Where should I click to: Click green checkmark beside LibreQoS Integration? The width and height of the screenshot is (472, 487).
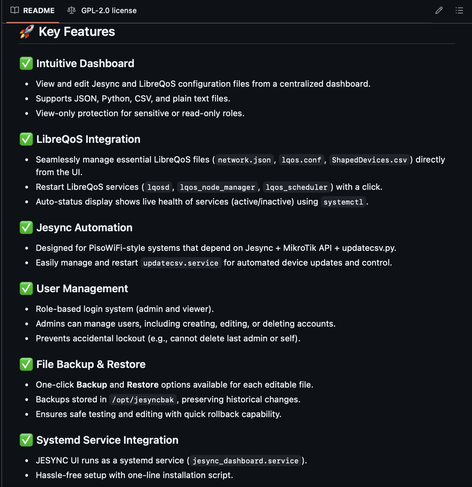coord(26,139)
